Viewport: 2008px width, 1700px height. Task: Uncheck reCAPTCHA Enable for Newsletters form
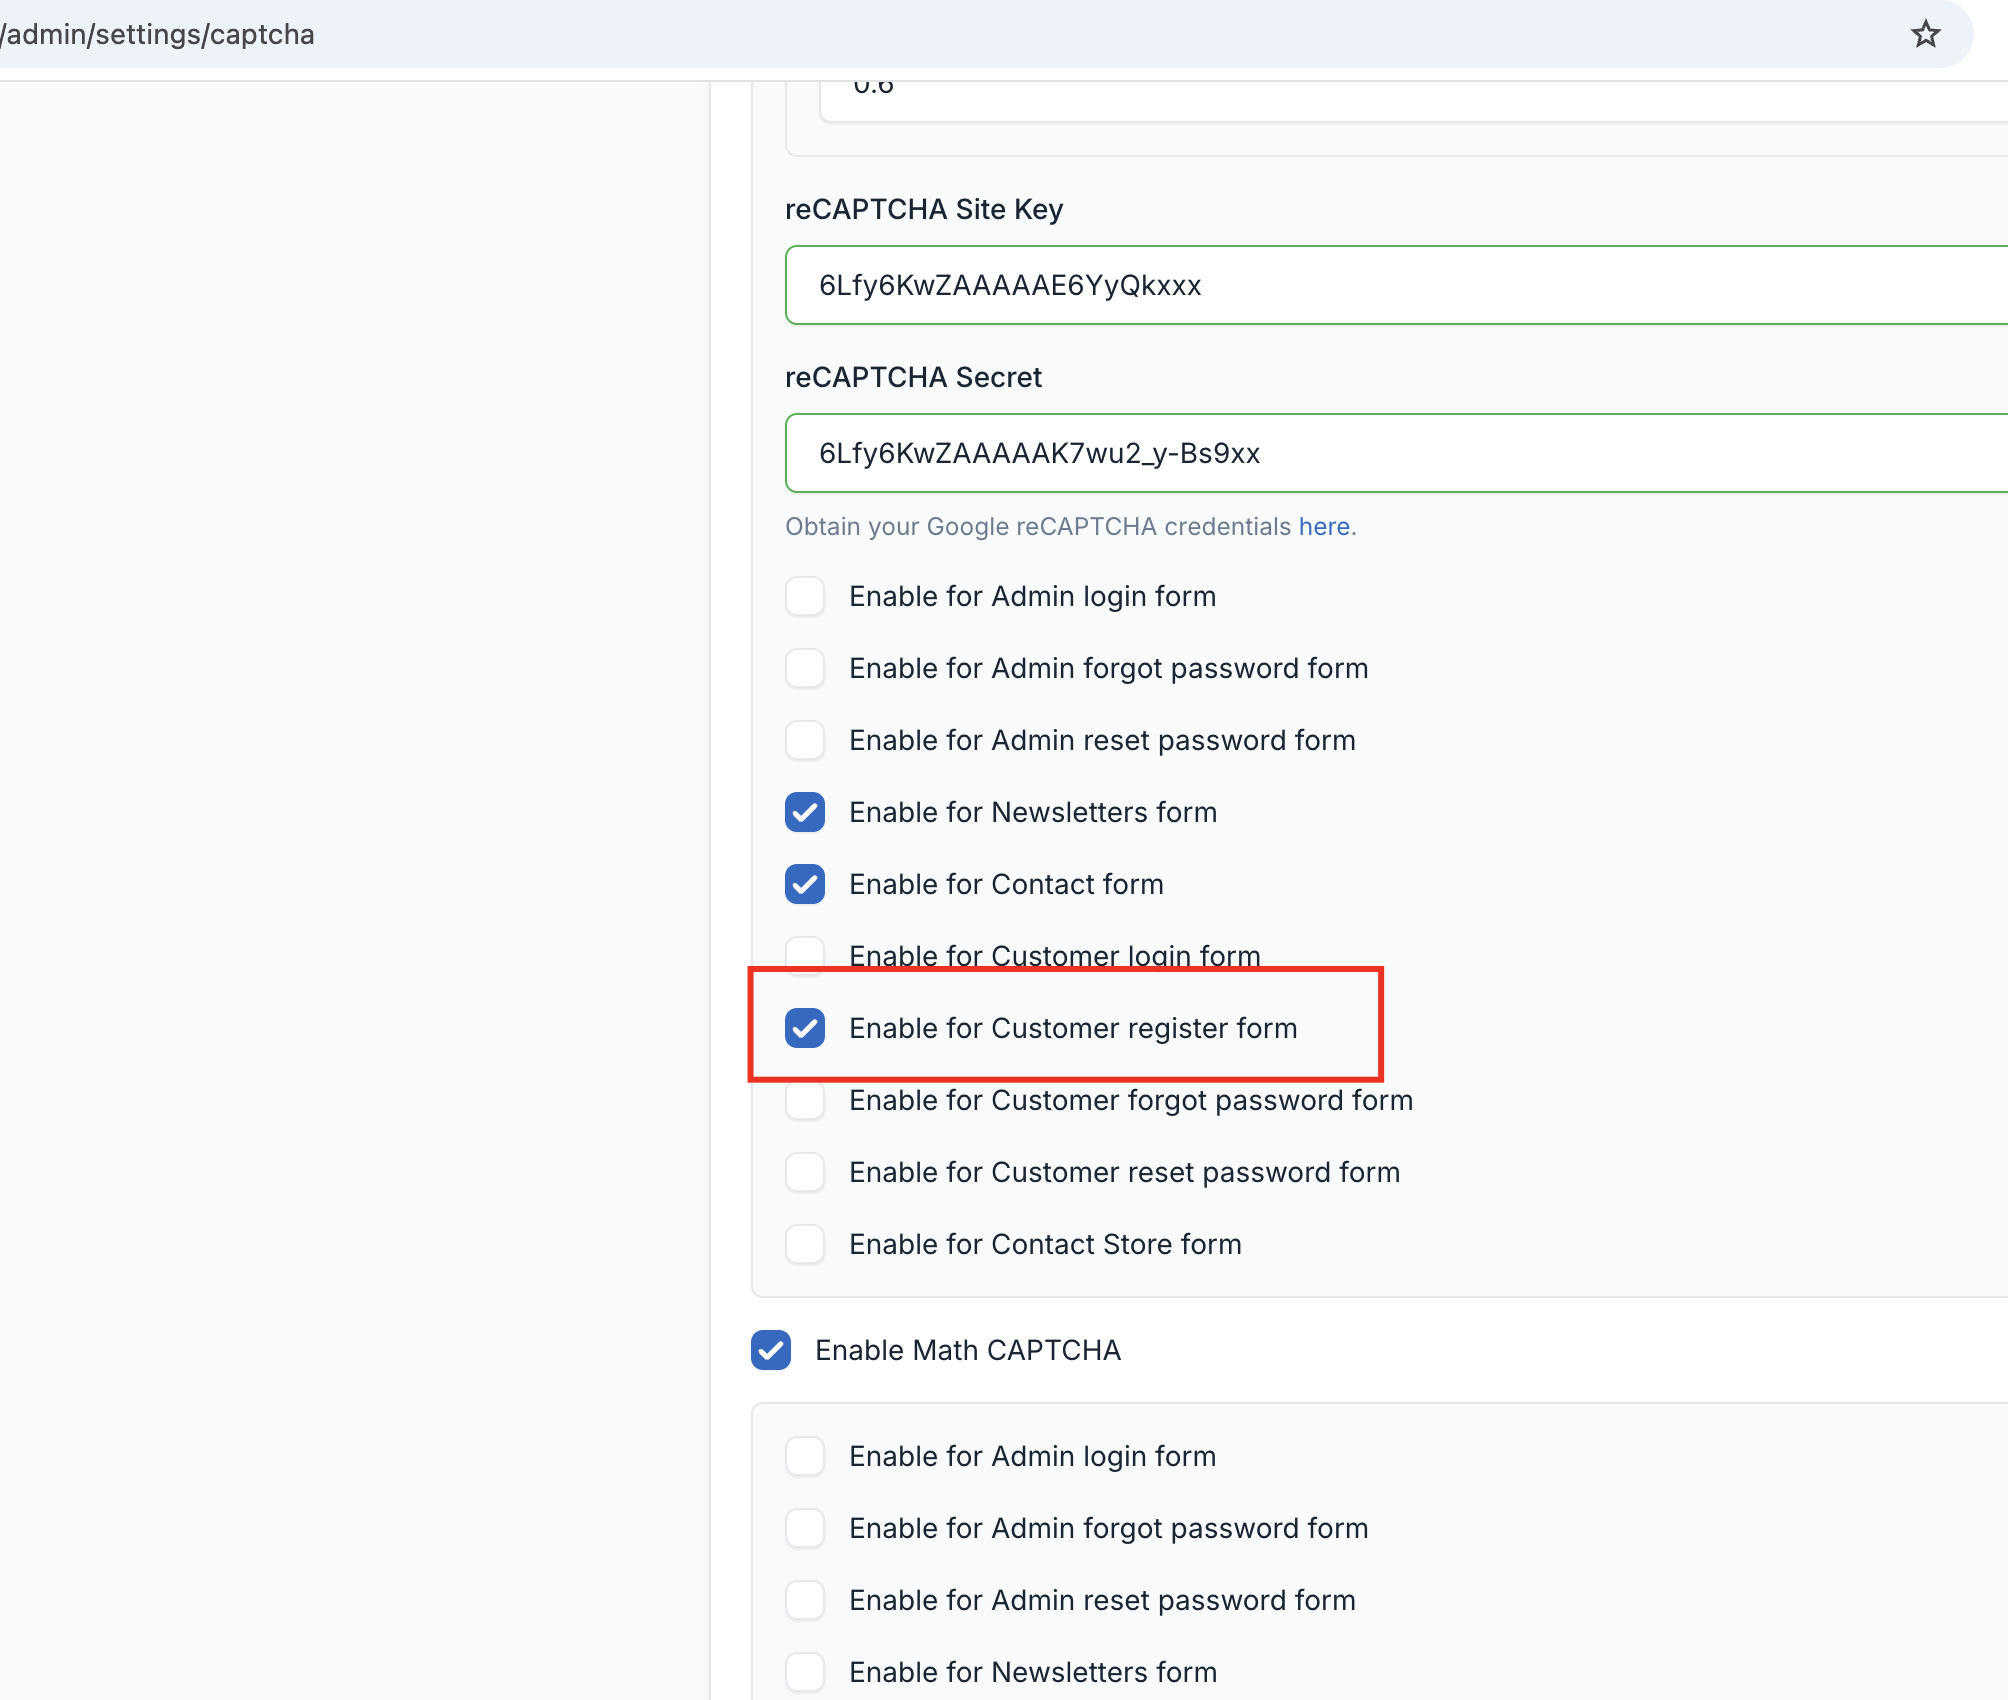pos(805,812)
